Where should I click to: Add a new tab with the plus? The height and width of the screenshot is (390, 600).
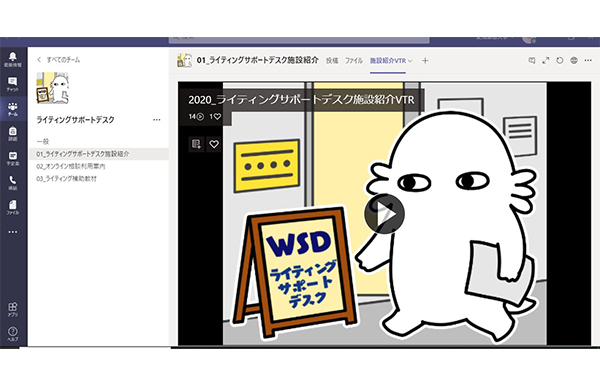tap(425, 60)
